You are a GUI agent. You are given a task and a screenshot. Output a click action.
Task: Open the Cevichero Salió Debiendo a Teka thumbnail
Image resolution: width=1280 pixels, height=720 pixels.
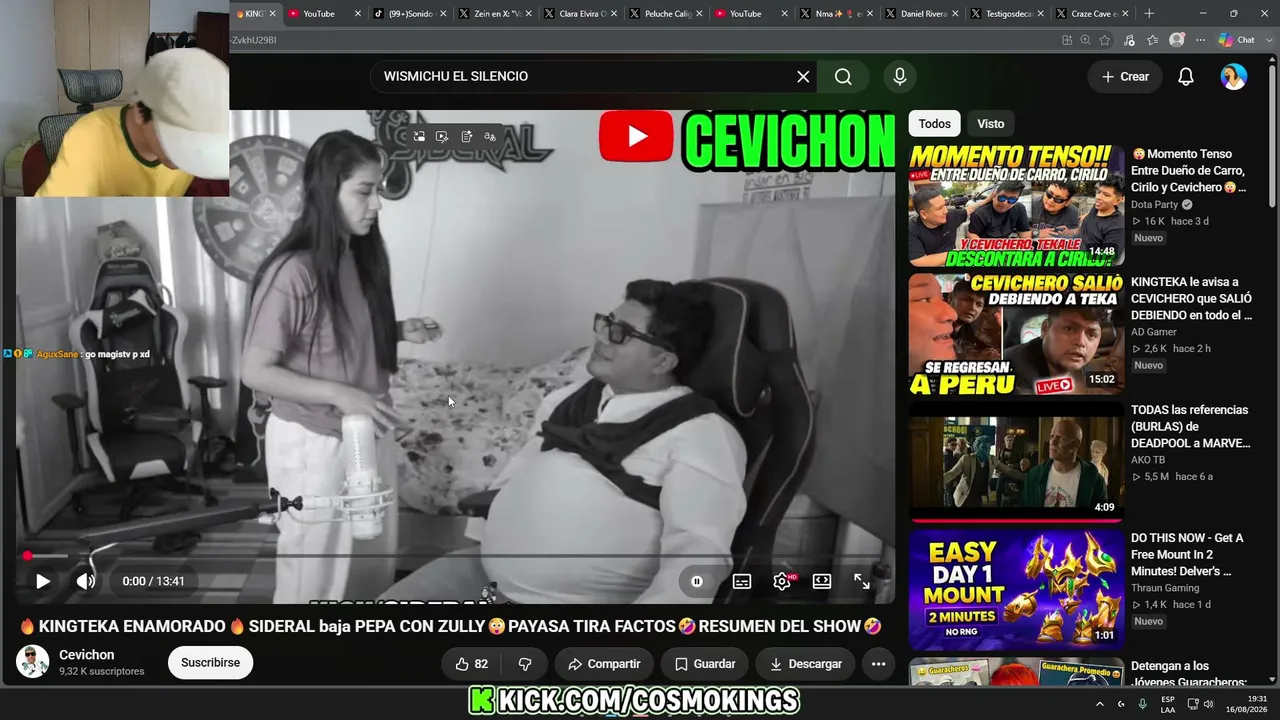(x=1016, y=334)
